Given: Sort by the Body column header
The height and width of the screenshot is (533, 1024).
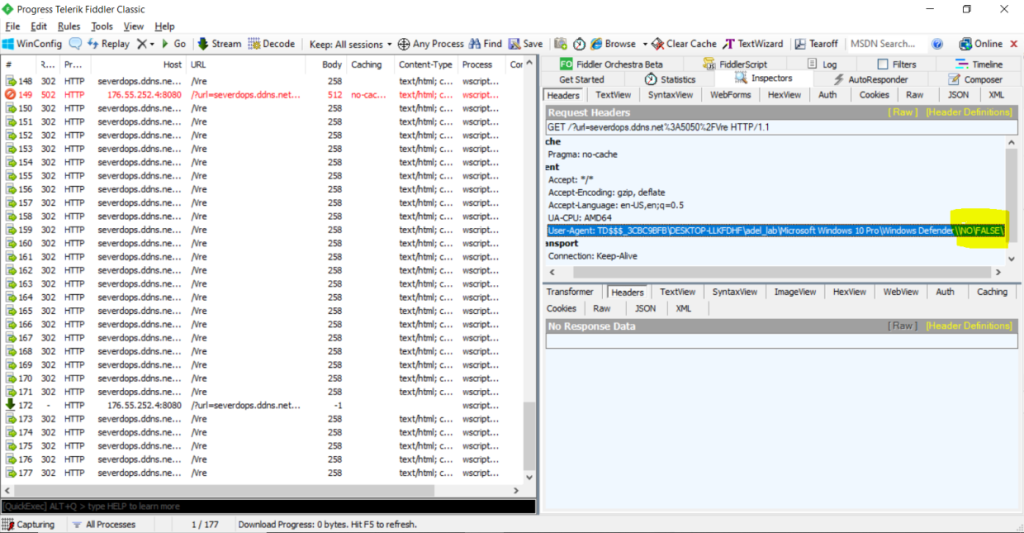Looking at the screenshot, I should click(332, 65).
